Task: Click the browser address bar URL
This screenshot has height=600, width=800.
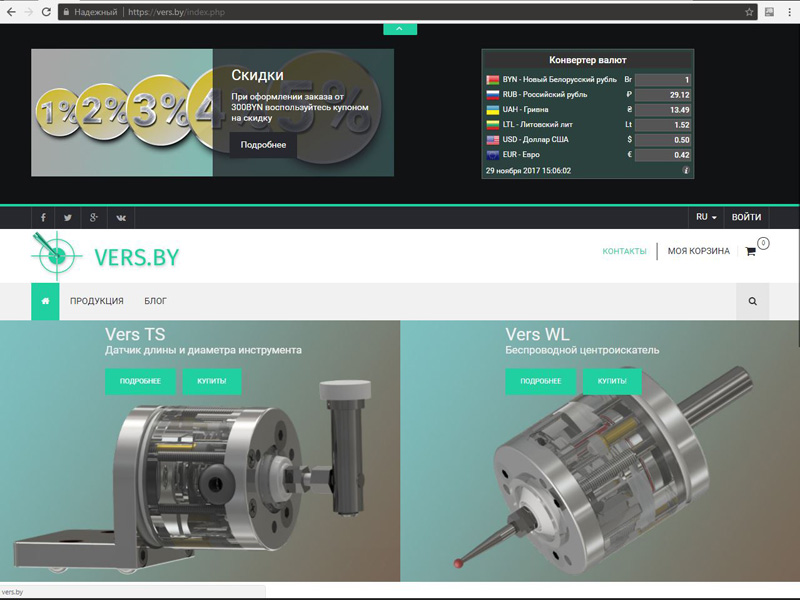Action: pyautogui.click(x=177, y=12)
